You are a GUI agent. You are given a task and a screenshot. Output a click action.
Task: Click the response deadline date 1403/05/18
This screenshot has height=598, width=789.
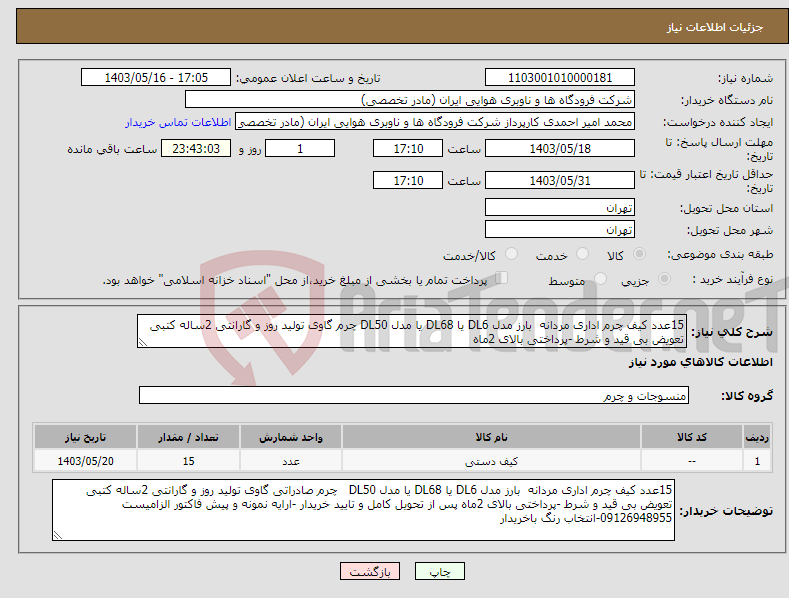click(560, 148)
